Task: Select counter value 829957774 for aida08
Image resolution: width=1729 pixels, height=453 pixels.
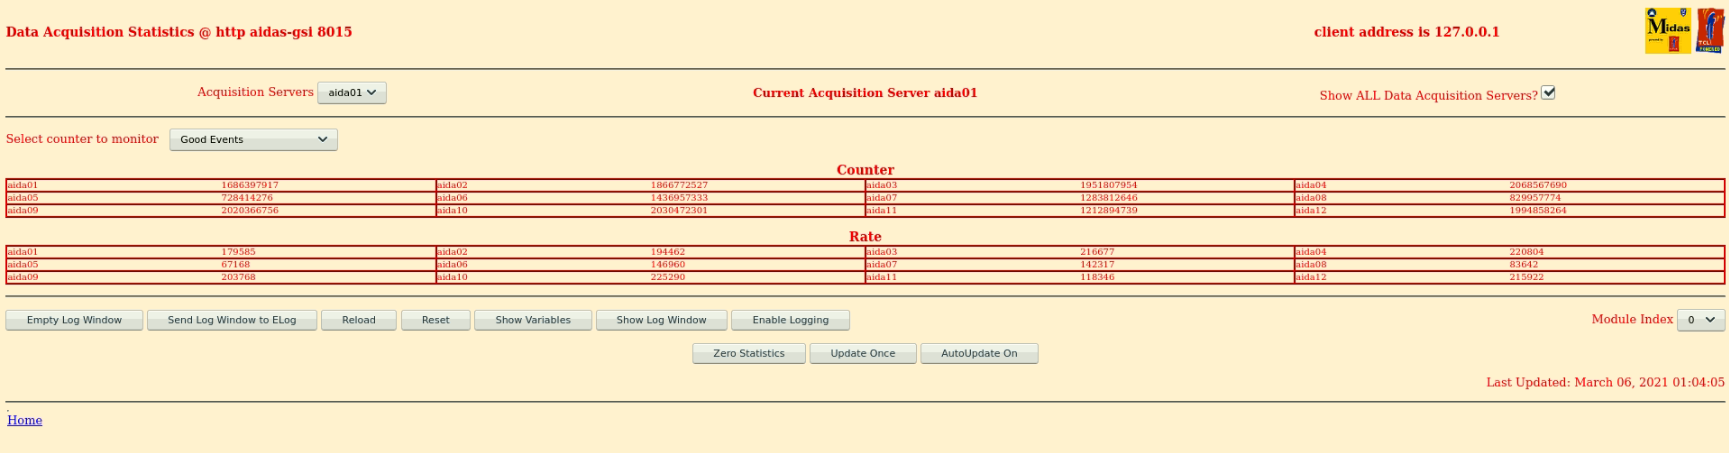Action: [1535, 198]
